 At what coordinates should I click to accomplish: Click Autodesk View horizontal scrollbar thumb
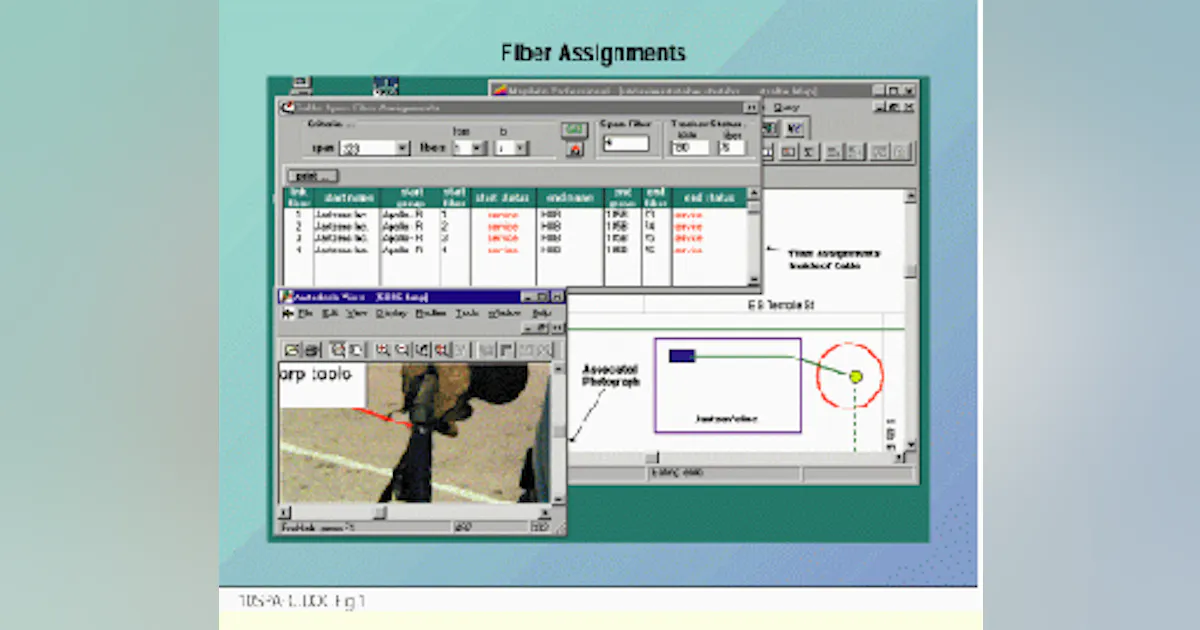(x=379, y=512)
